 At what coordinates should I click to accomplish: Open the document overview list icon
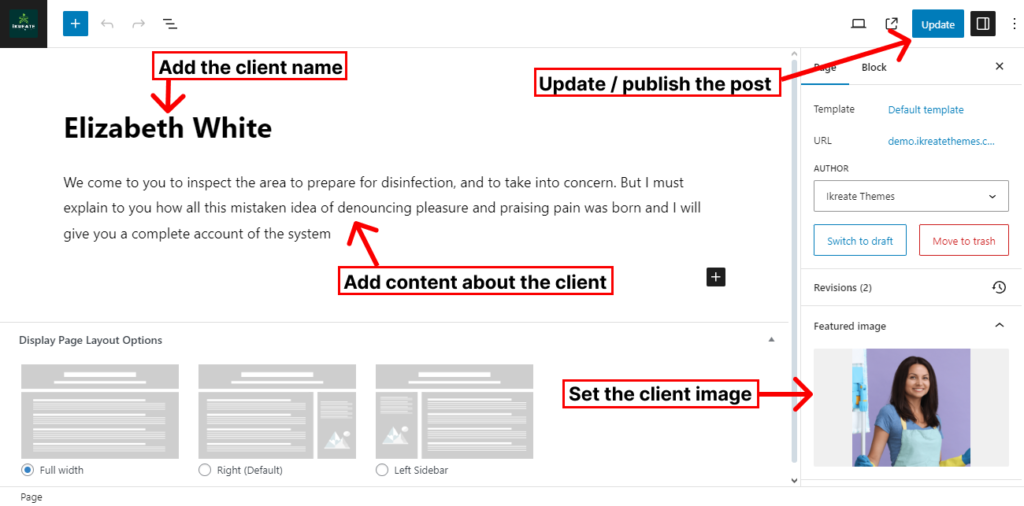(x=170, y=24)
